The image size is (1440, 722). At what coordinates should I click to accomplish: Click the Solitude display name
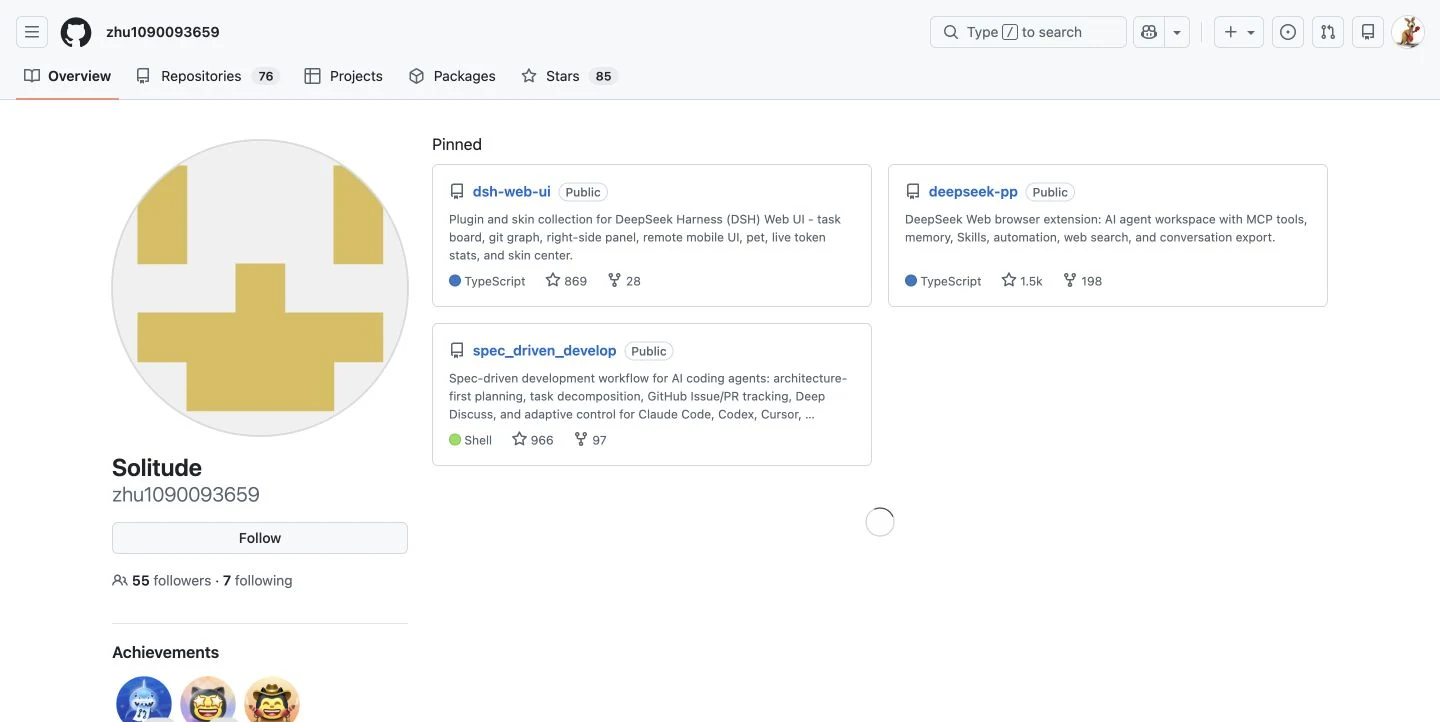click(x=157, y=468)
